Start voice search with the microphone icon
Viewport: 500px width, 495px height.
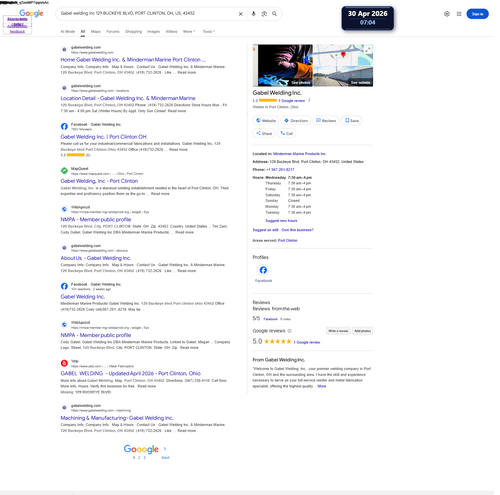coord(254,14)
